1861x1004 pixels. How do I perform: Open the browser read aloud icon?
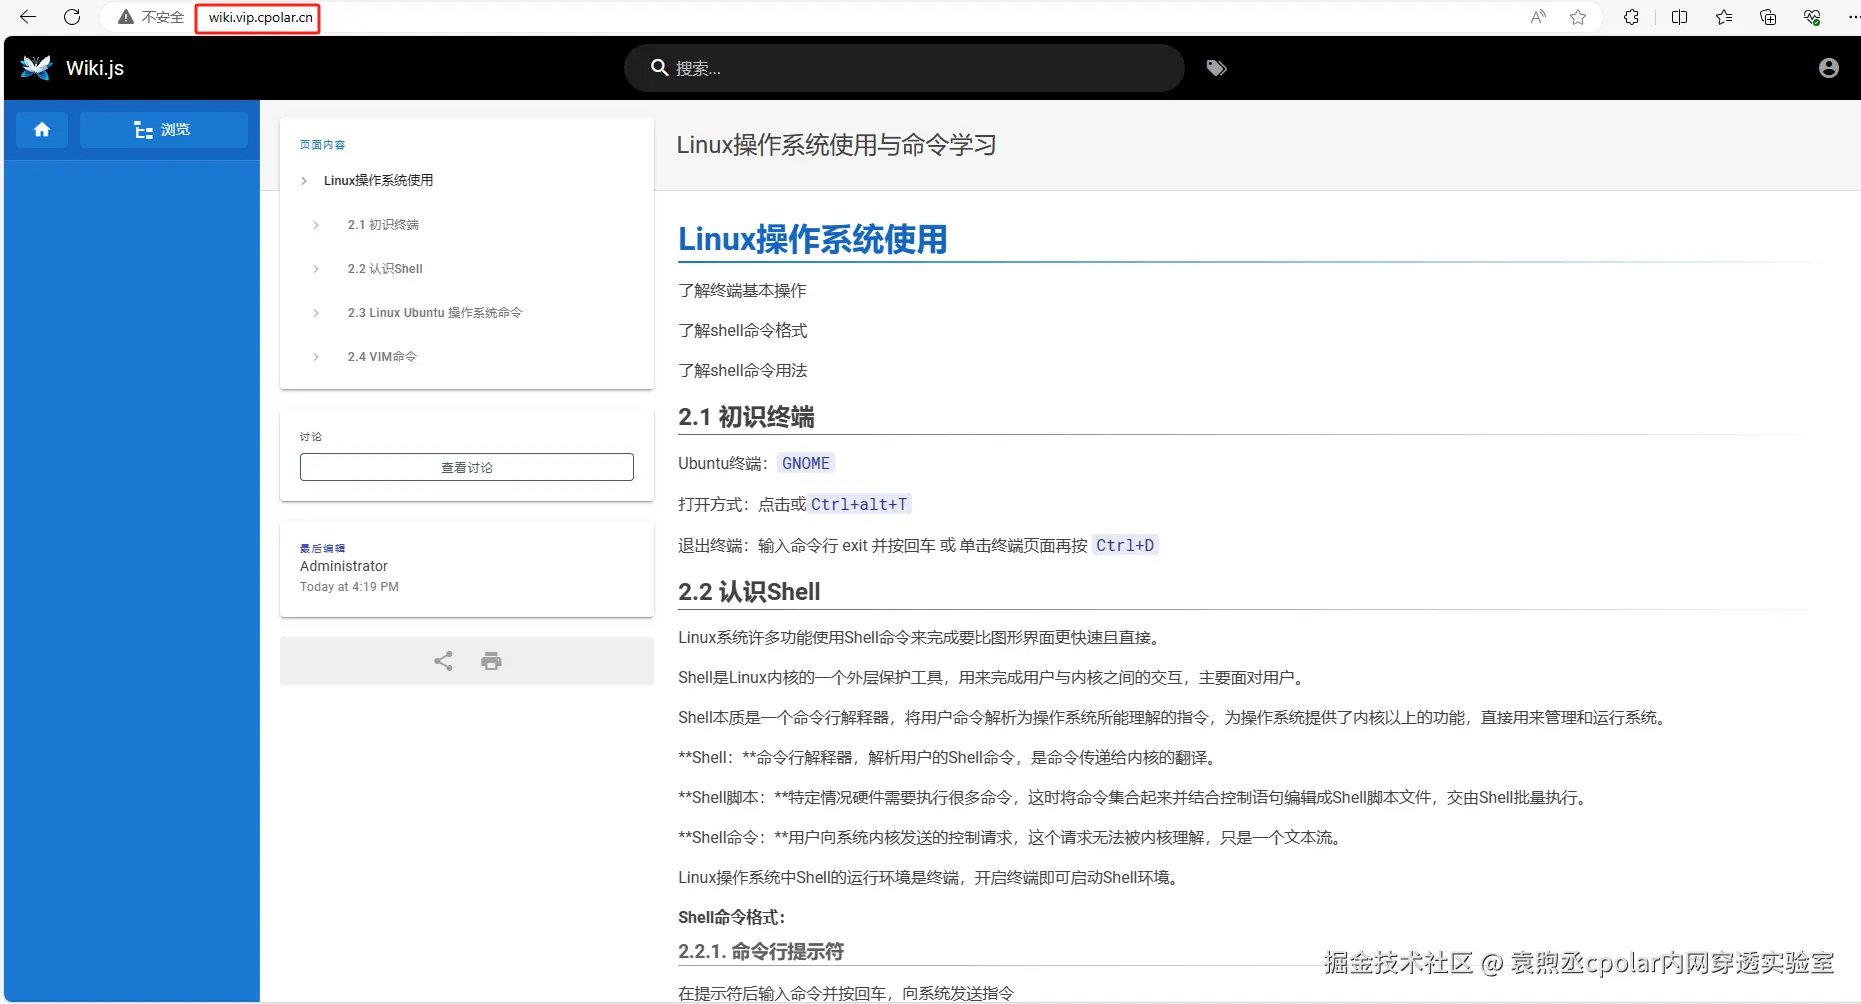point(1538,17)
